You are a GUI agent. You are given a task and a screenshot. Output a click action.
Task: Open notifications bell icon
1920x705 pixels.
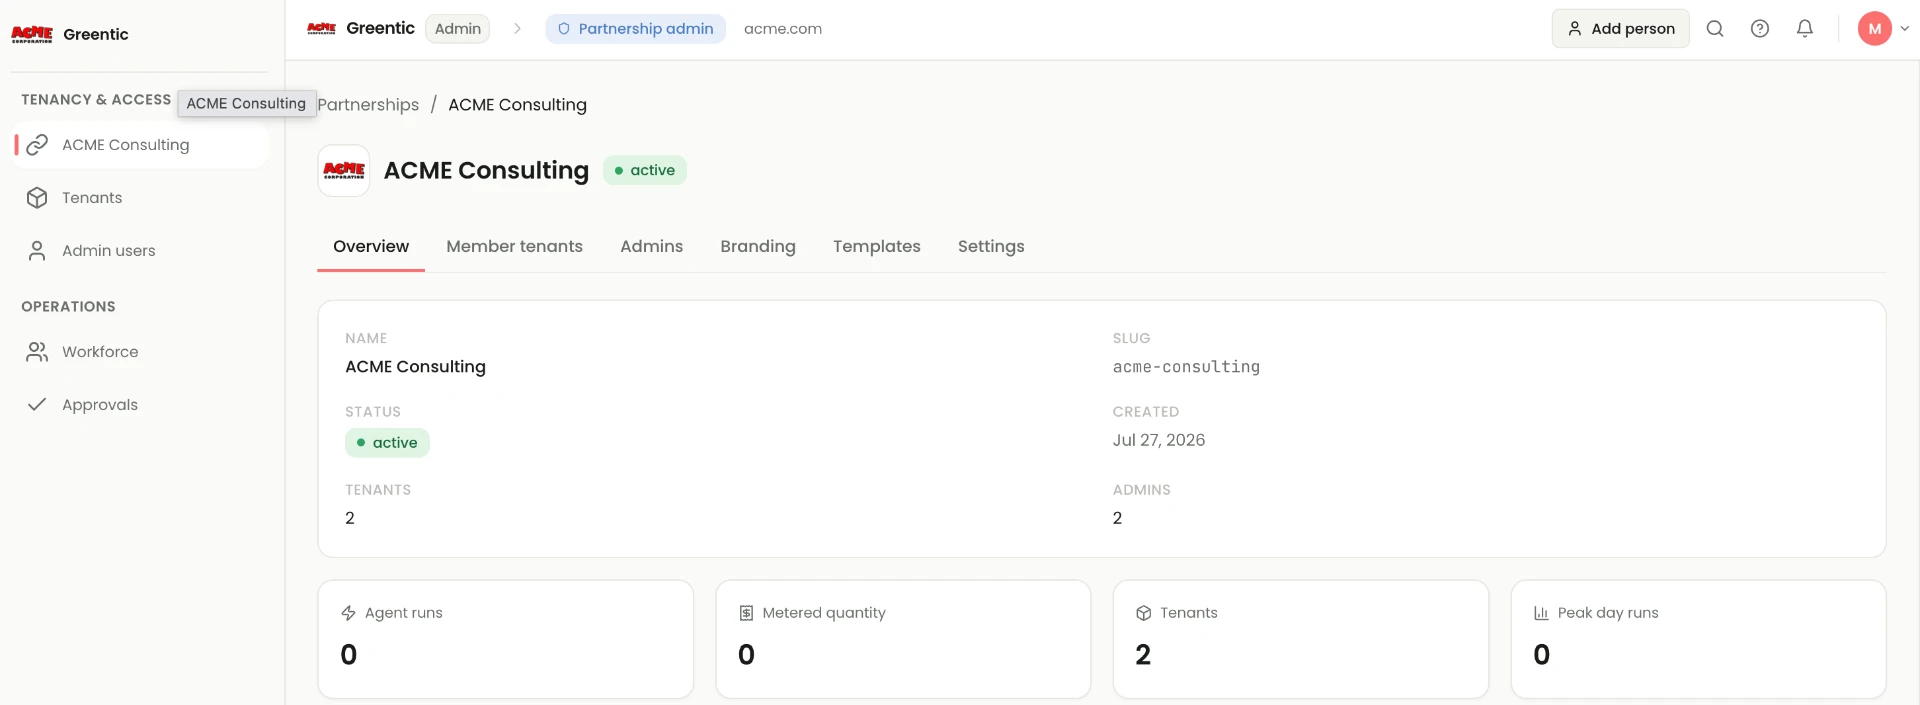[1805, 29]
